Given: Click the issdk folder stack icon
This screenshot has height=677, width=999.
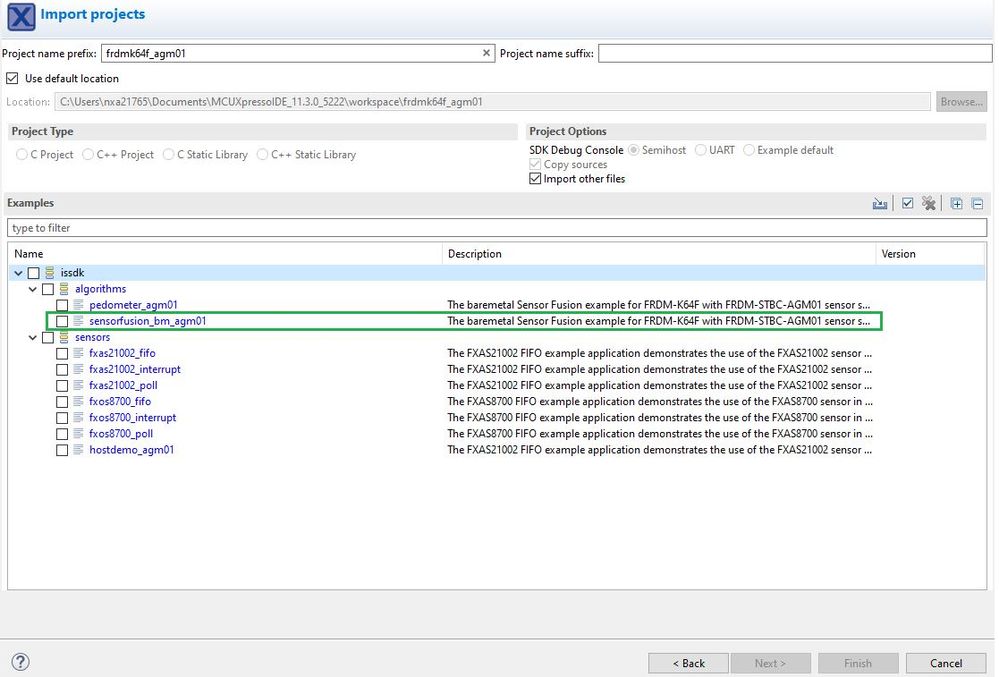Looking at the screenshot, I should [x=50, y=273].
